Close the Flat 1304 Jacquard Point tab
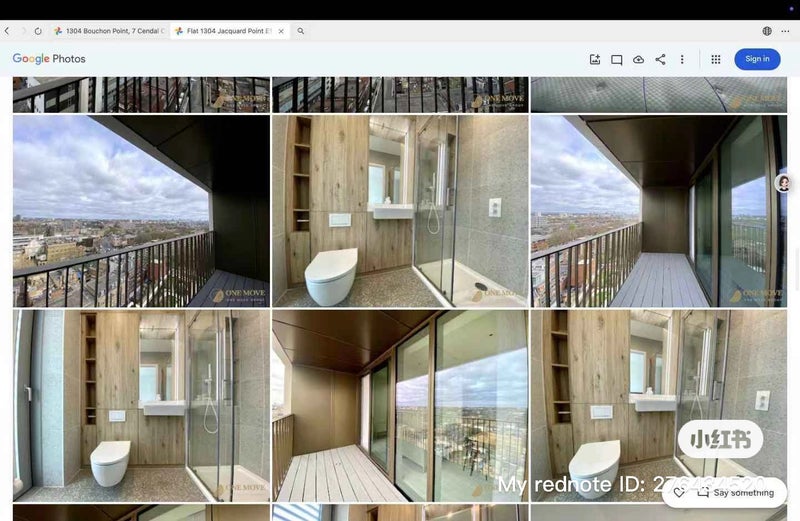The height and width of the screenshot is (521, 800). pos(281,31)
